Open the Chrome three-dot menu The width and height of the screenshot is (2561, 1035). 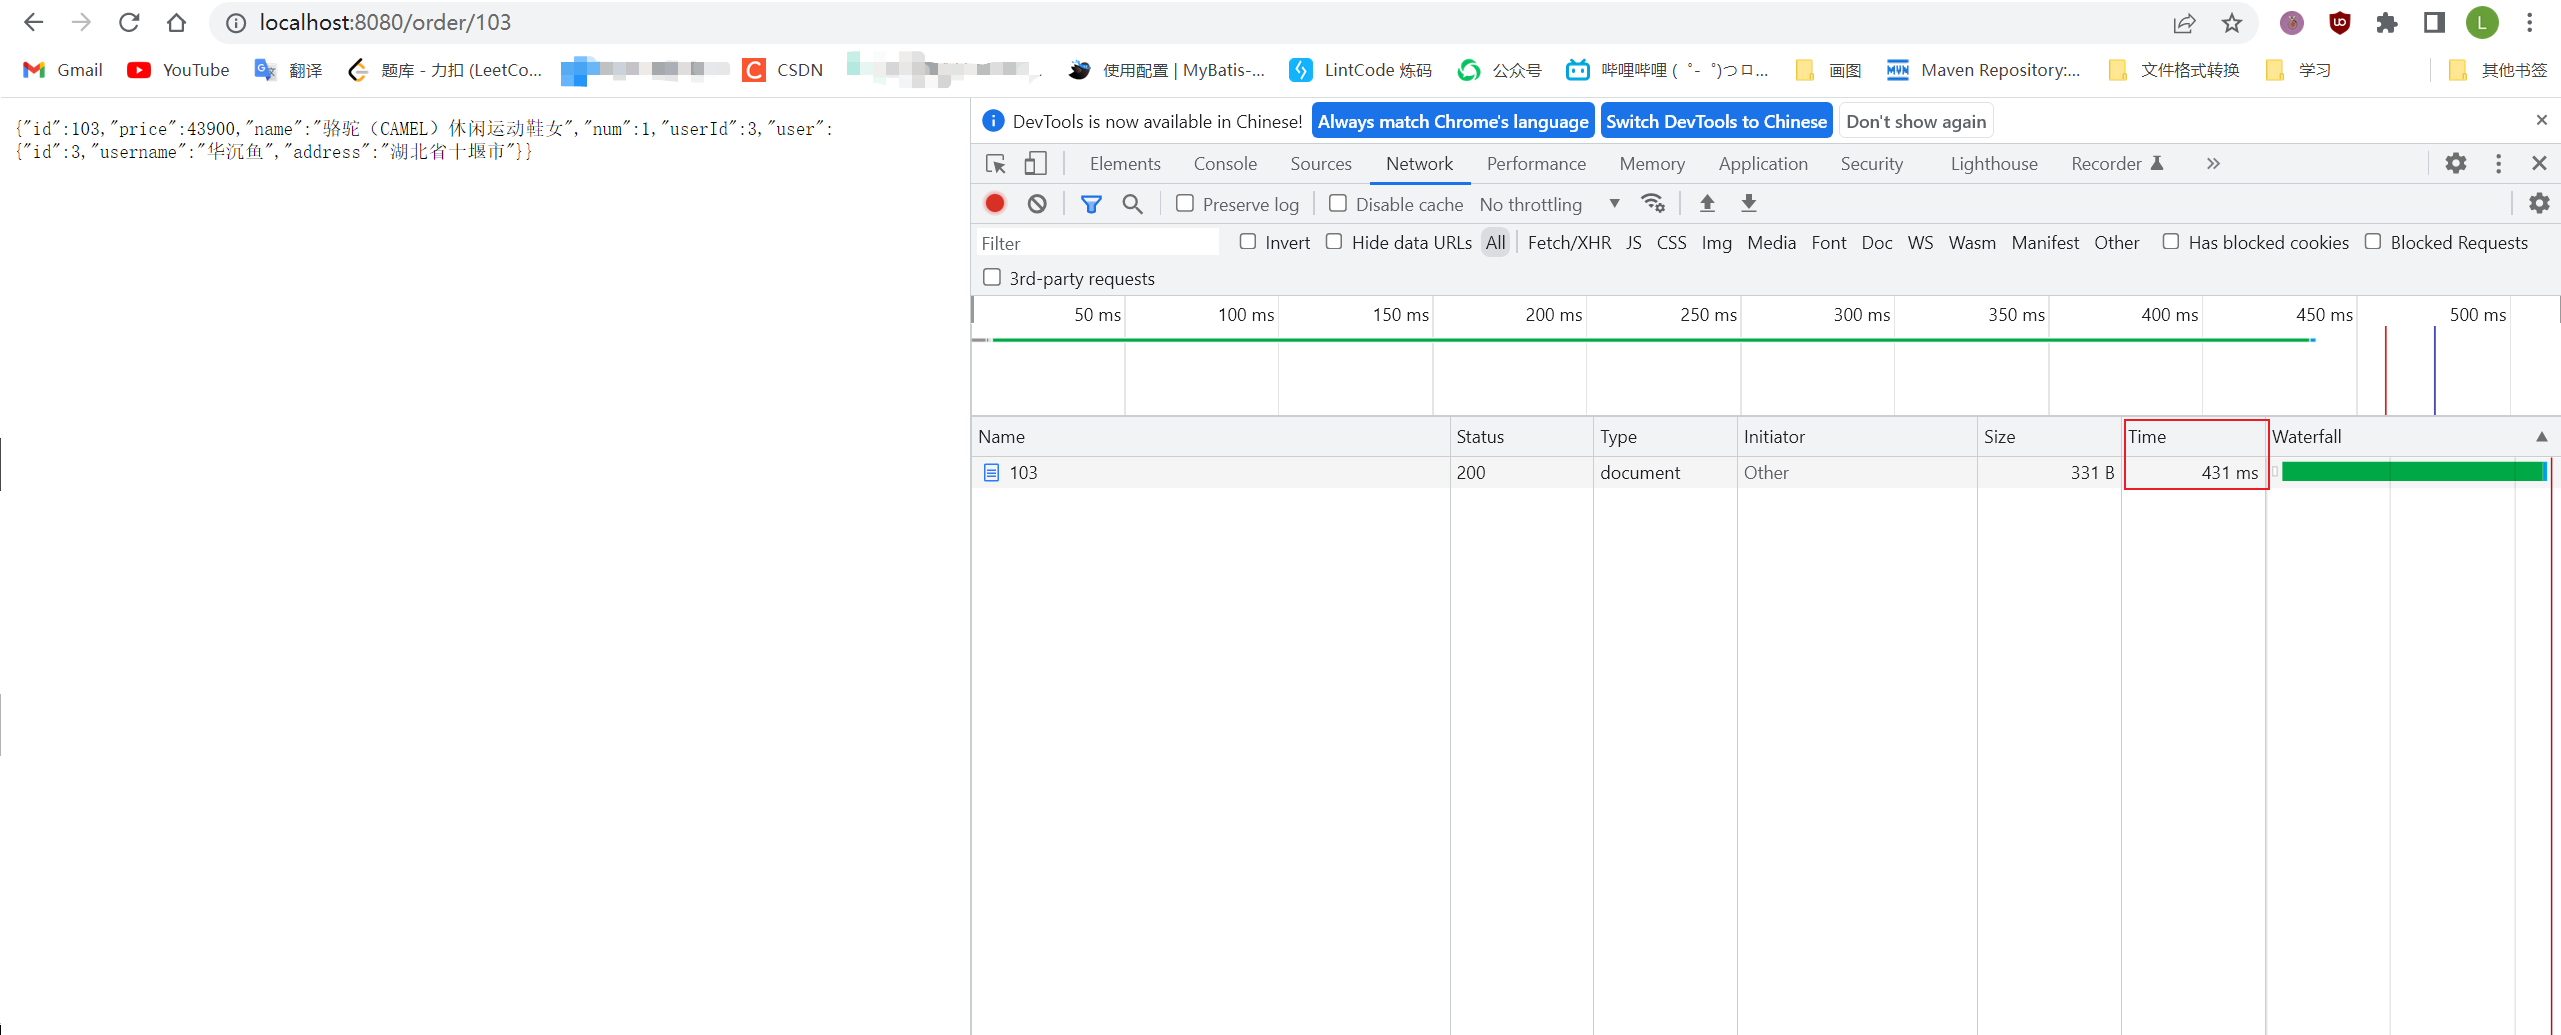point(2530,22)
